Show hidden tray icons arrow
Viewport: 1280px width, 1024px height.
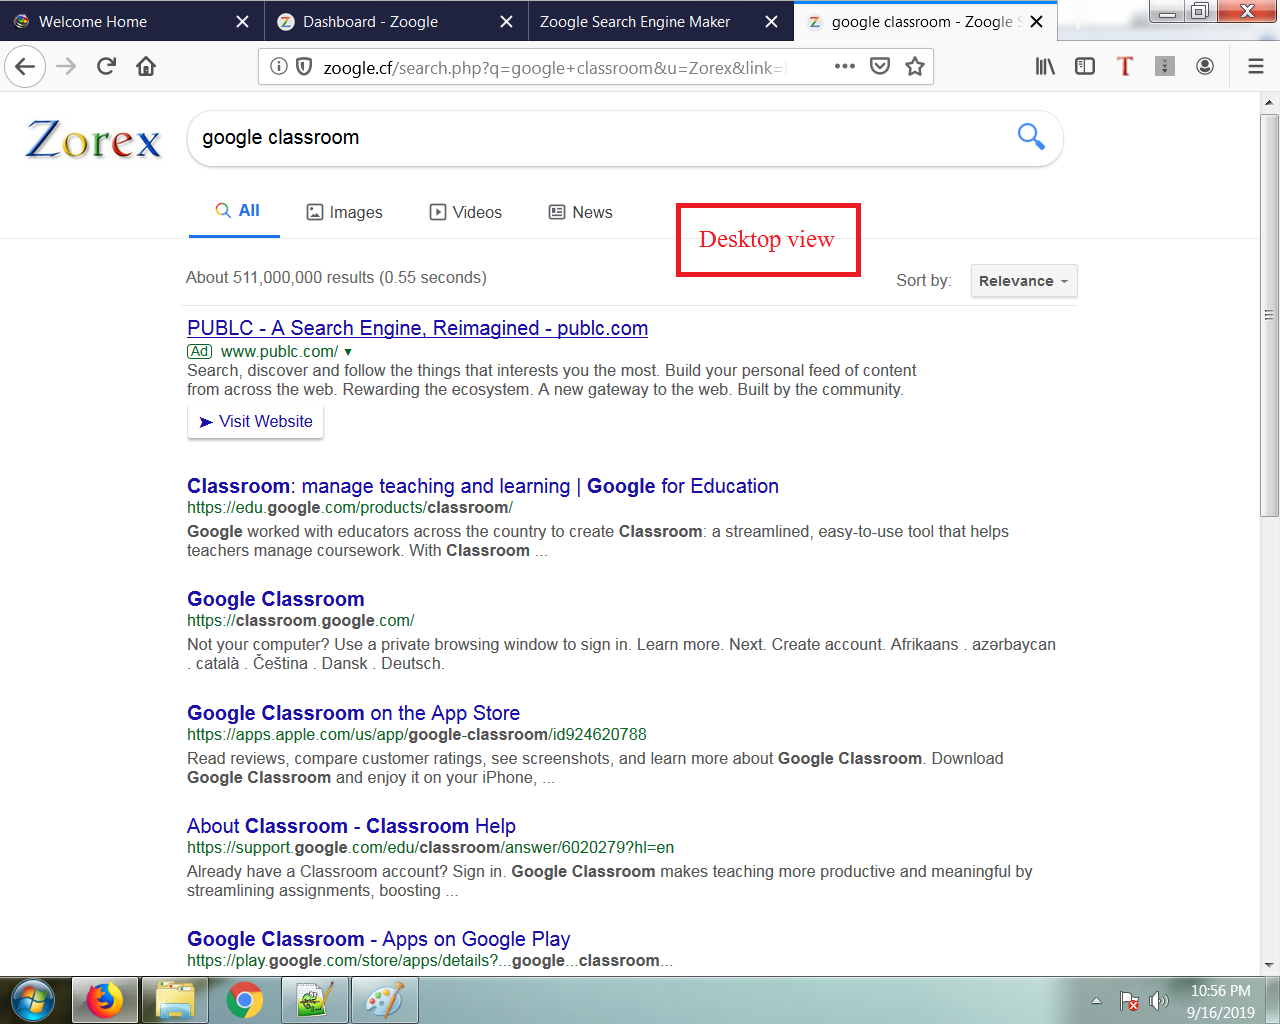(1096, 1001)
